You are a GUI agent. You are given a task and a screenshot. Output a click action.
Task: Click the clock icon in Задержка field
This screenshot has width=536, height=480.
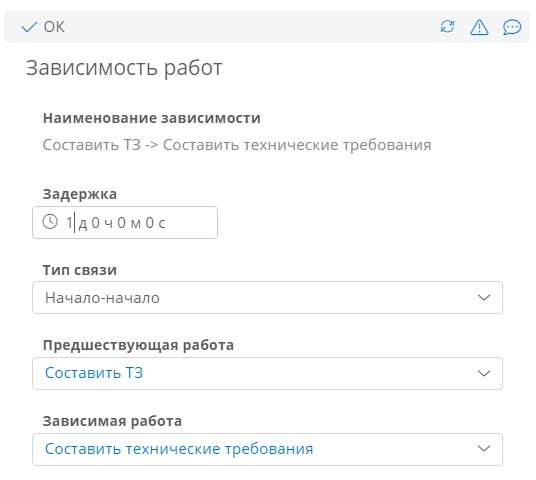coord(50,222)
